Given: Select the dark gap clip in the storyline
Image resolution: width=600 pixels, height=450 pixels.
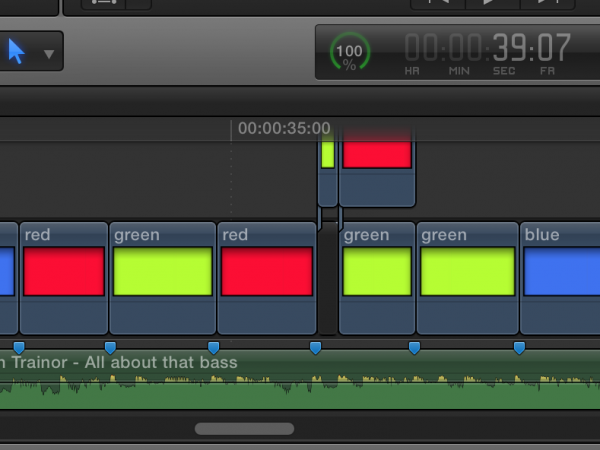Looking at the screenshot, I should point(328,278).
